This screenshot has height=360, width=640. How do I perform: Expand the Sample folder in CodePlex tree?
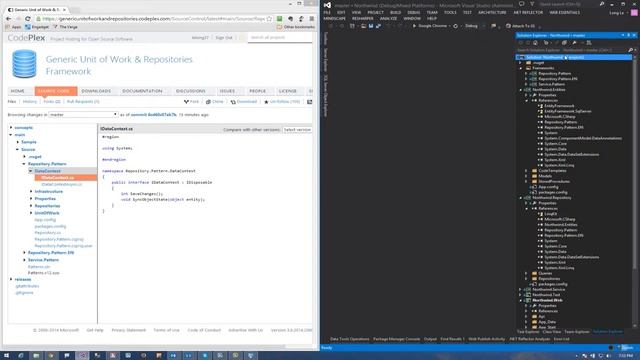[18, 142]
